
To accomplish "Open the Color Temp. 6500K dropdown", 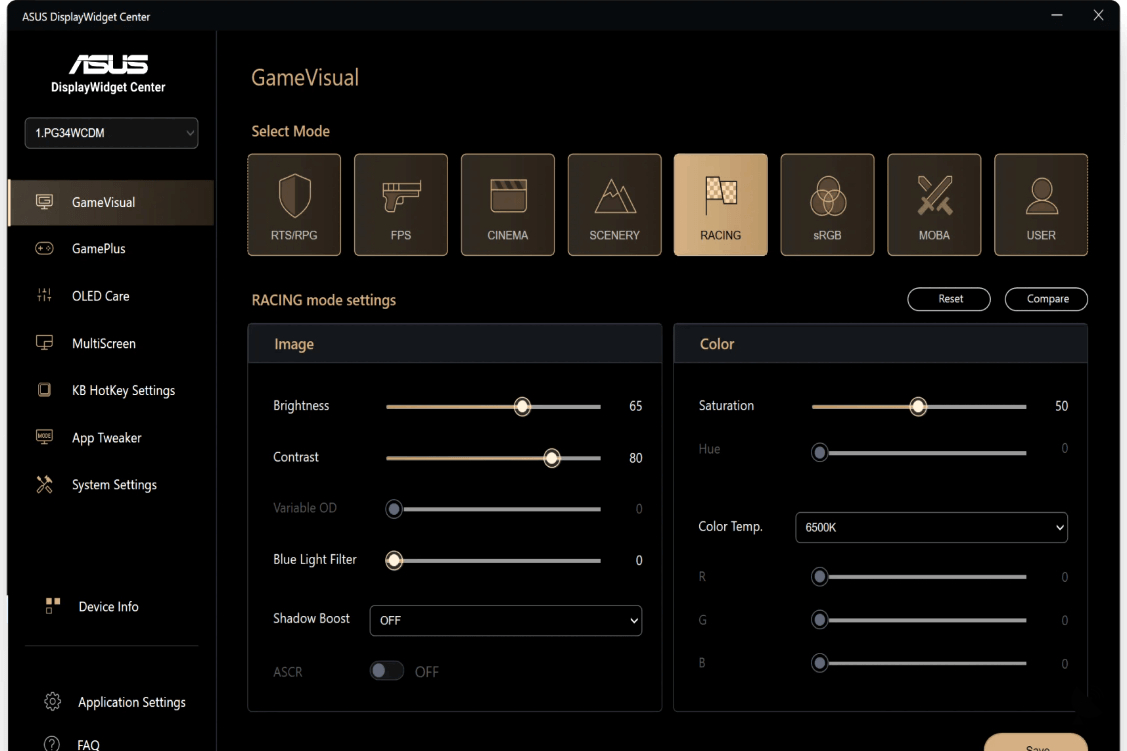I will (x=931, y=527).
